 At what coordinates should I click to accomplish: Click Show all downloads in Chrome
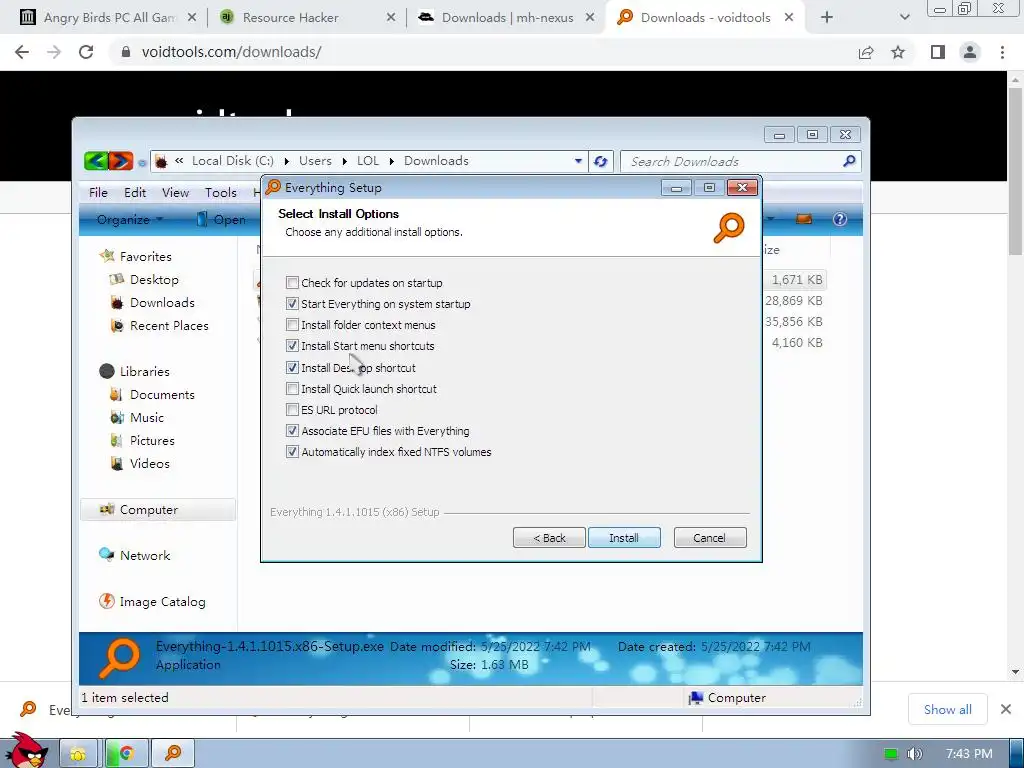948,709
